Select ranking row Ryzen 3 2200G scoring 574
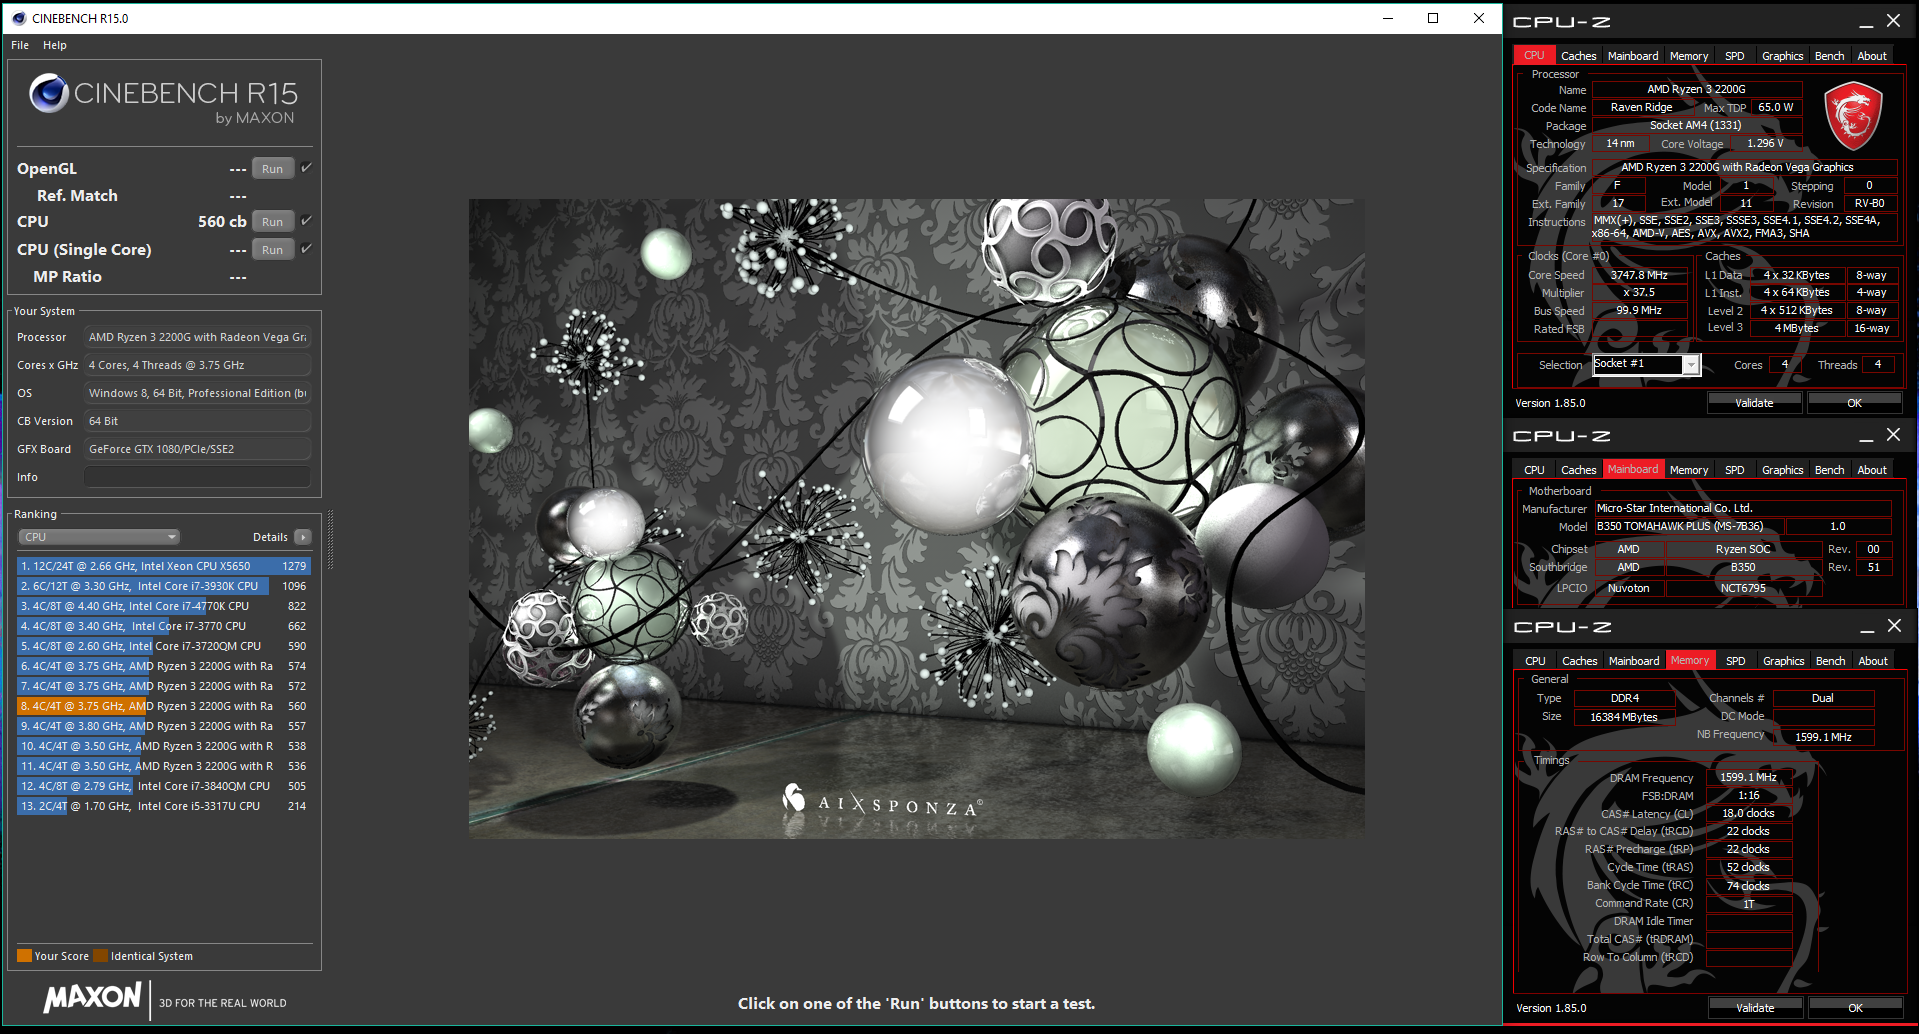Screen dimensions: 1919x1034 point(164,666)
